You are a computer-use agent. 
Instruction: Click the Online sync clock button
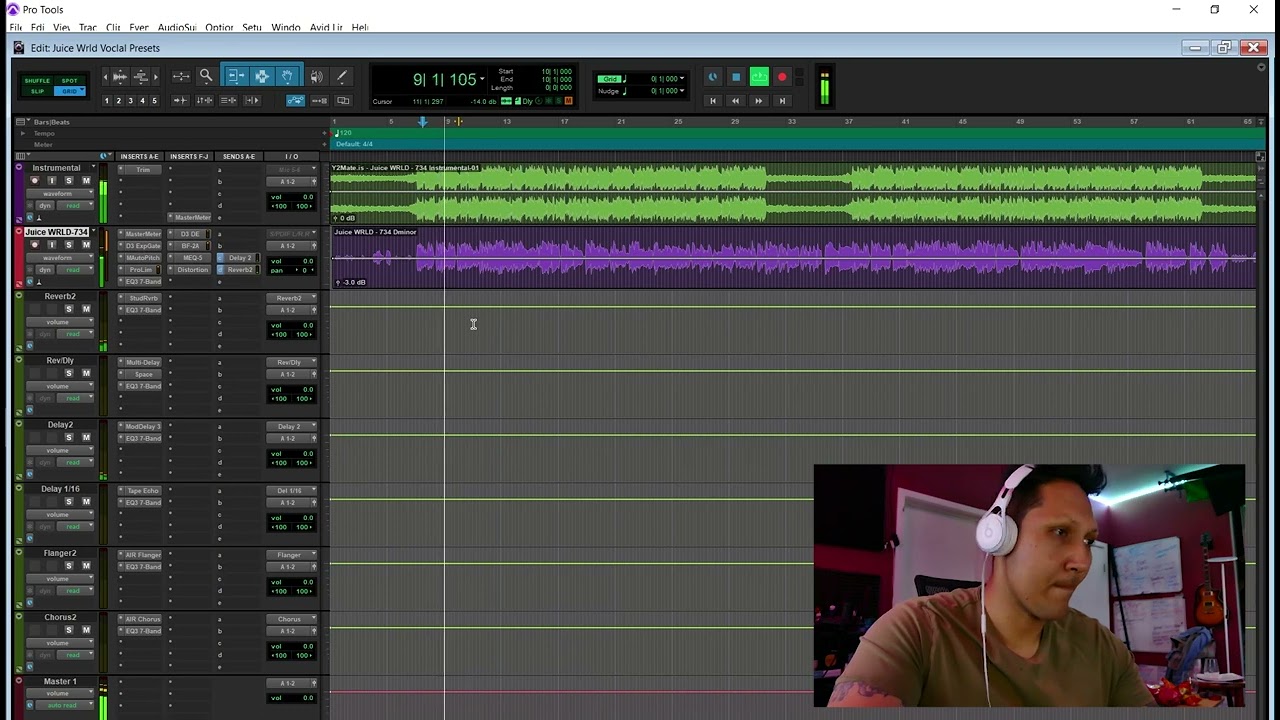tap(712, 77)
